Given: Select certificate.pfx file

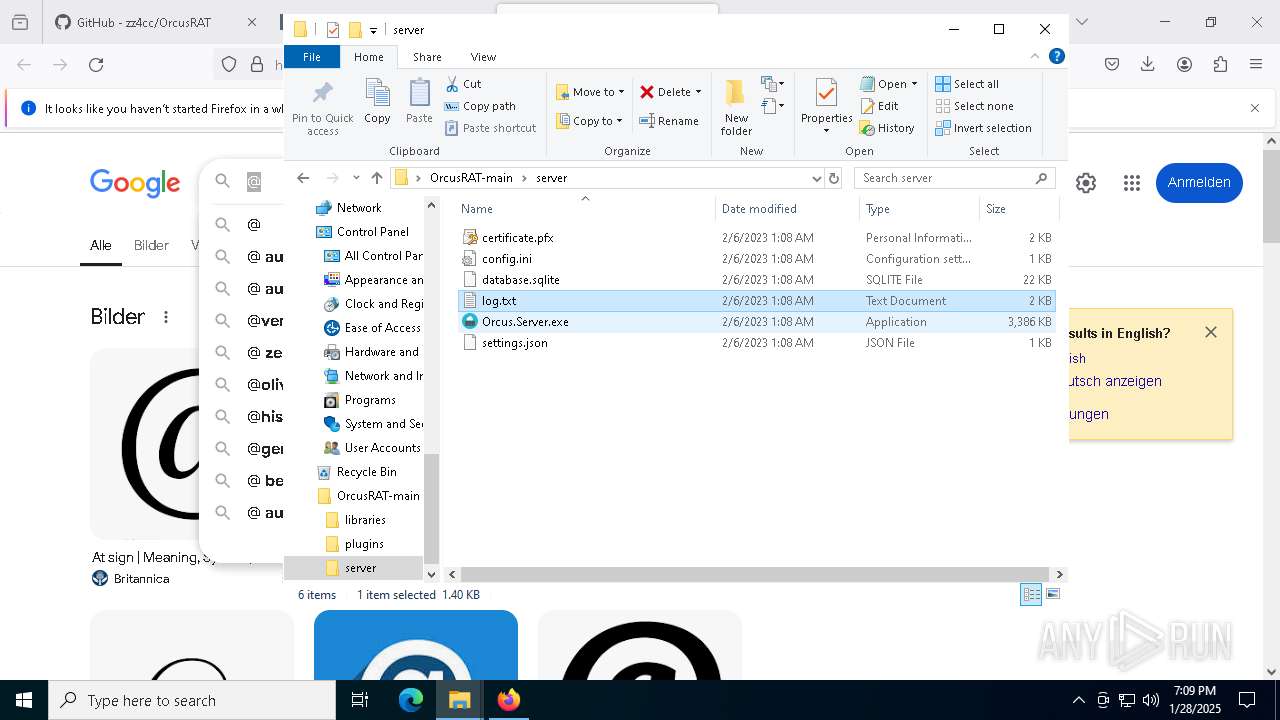Looking at the screenshot, I should [x=517, y=238].
